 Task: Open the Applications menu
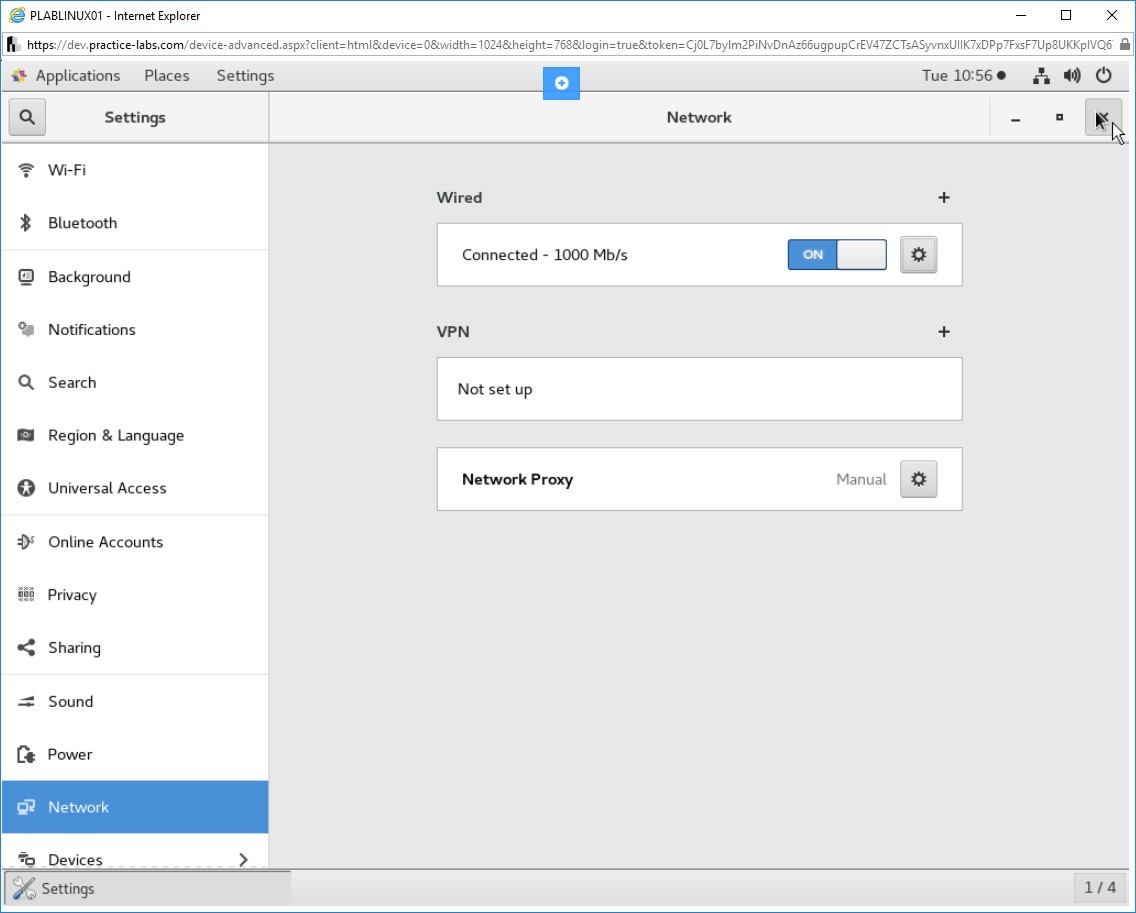click(67, 76)
